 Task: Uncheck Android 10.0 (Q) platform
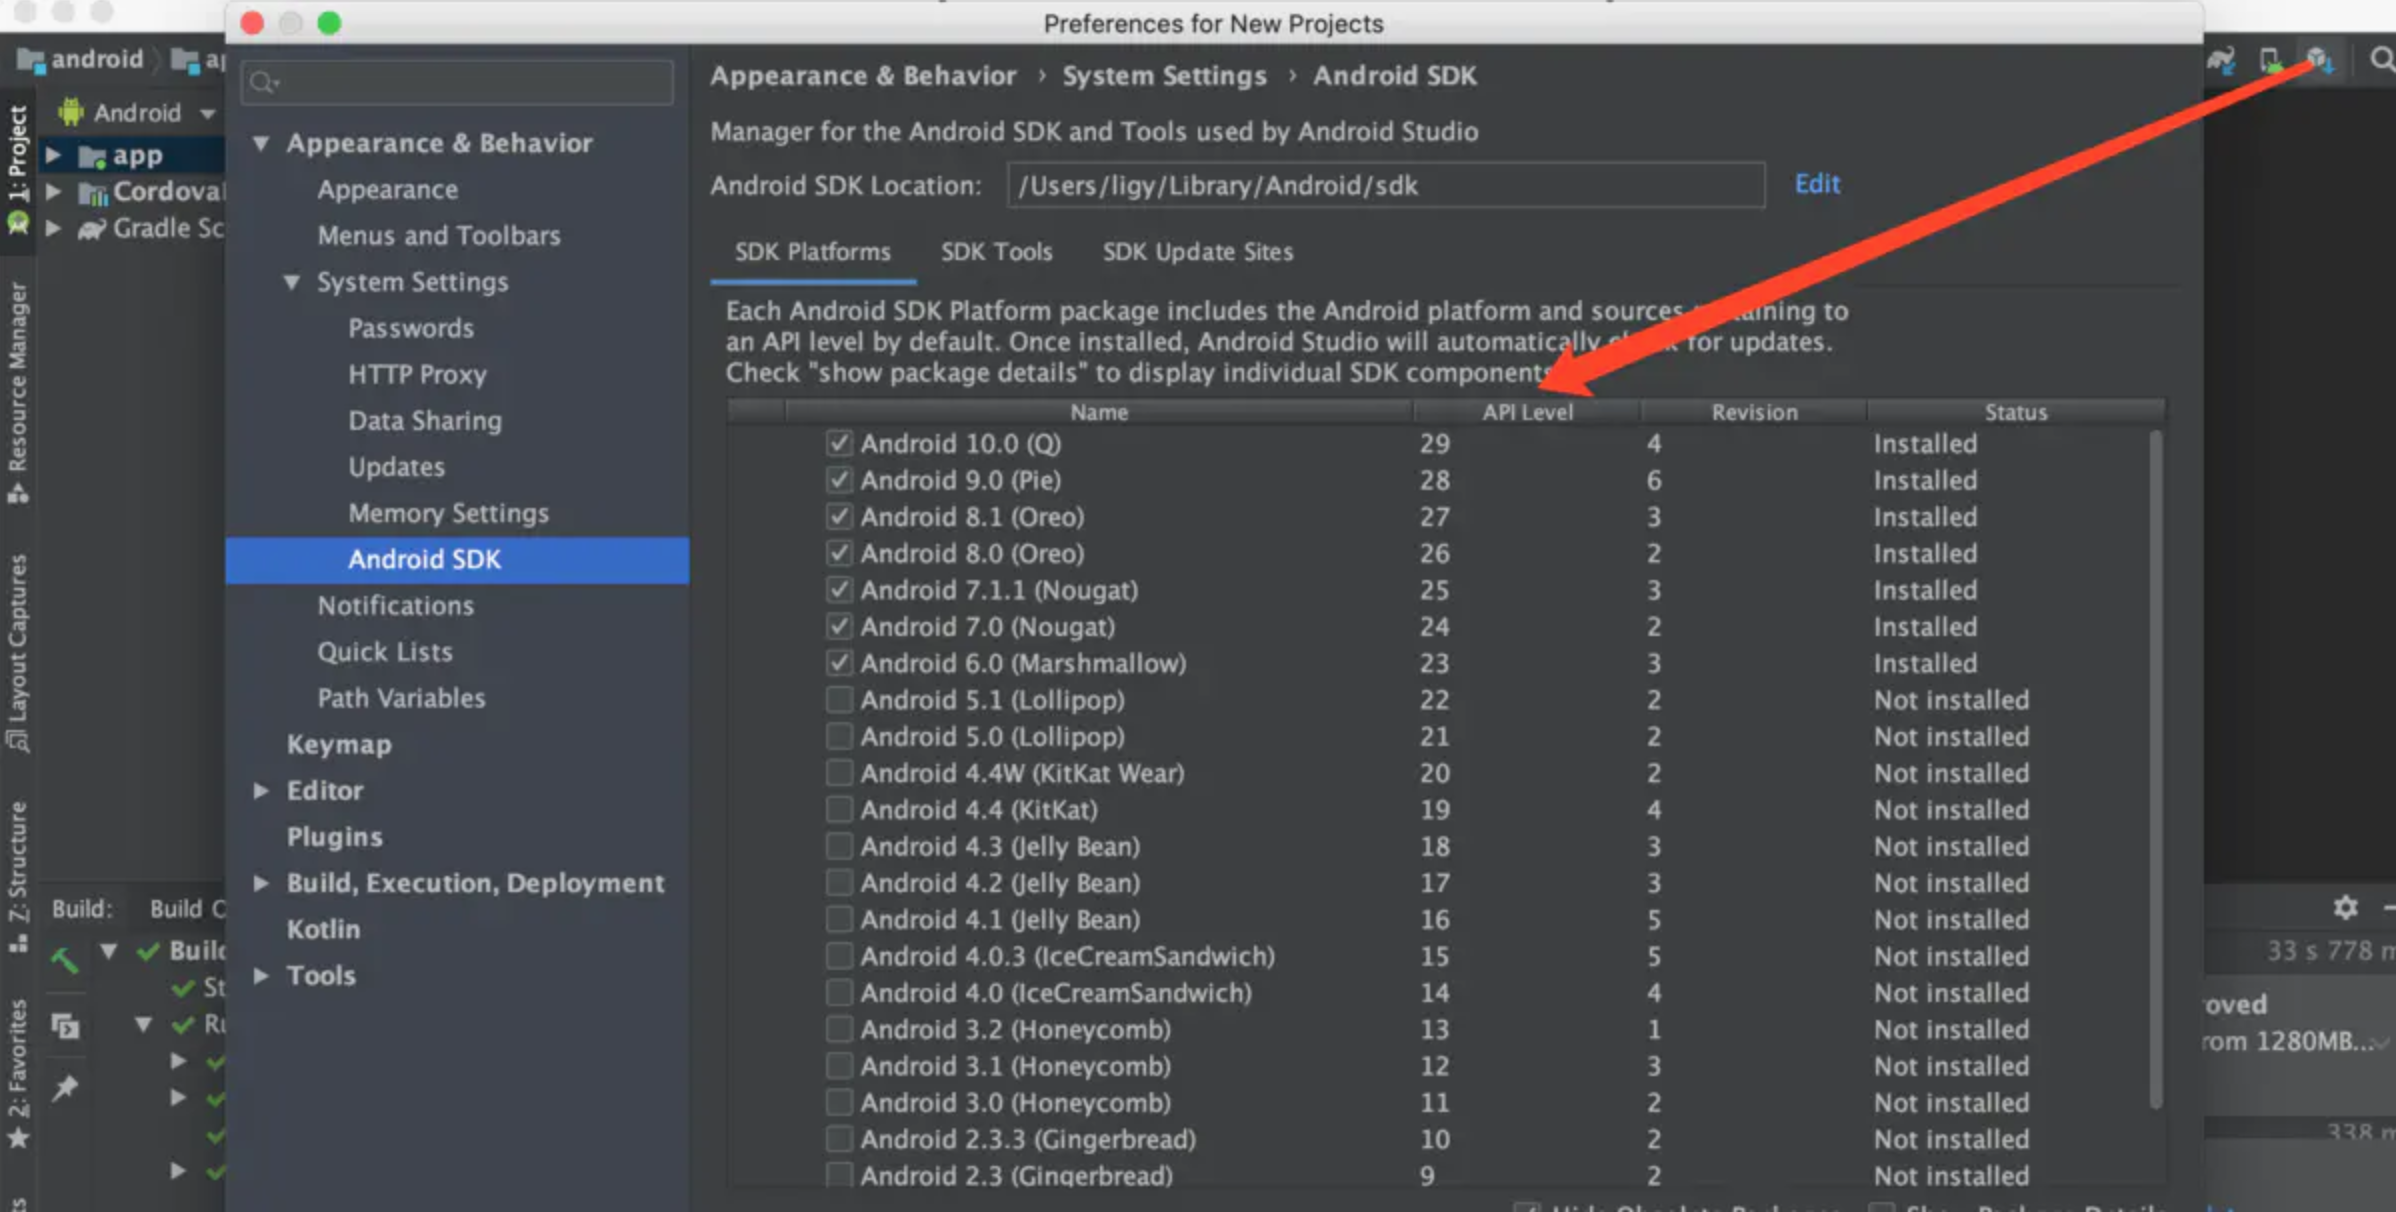[x=839, y=443]
